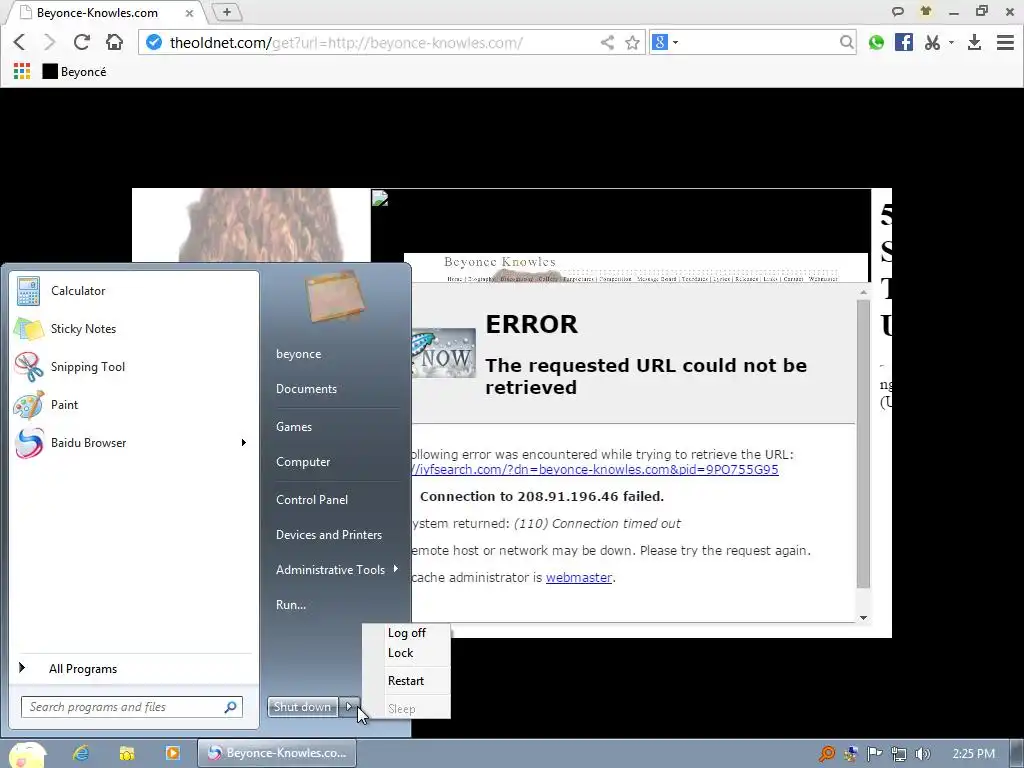
Task: Open Games from the Start menu
Action: 294,426
